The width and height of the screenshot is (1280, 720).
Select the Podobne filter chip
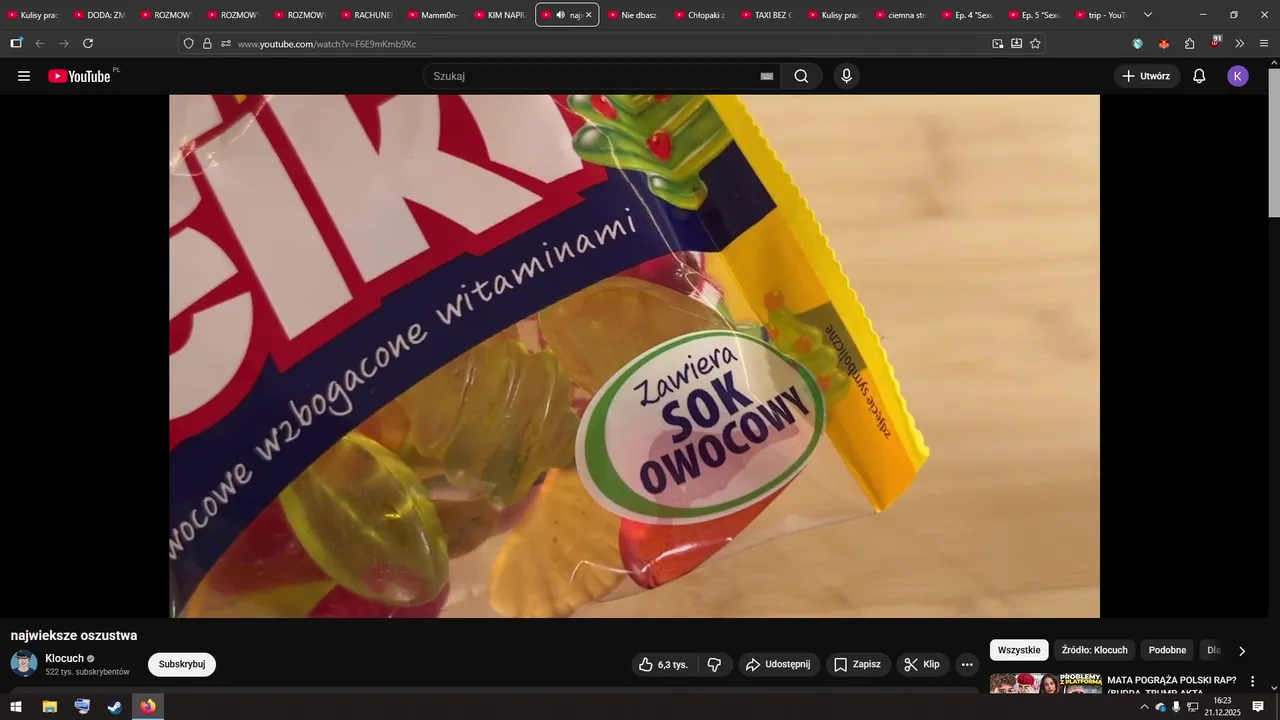(1167, 650)
